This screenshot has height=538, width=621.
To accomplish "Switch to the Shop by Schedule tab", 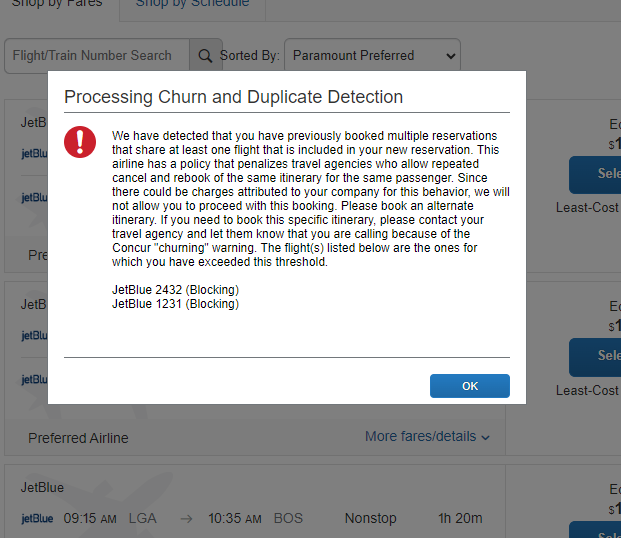I will pyautogui.click(x=192, y=4).
